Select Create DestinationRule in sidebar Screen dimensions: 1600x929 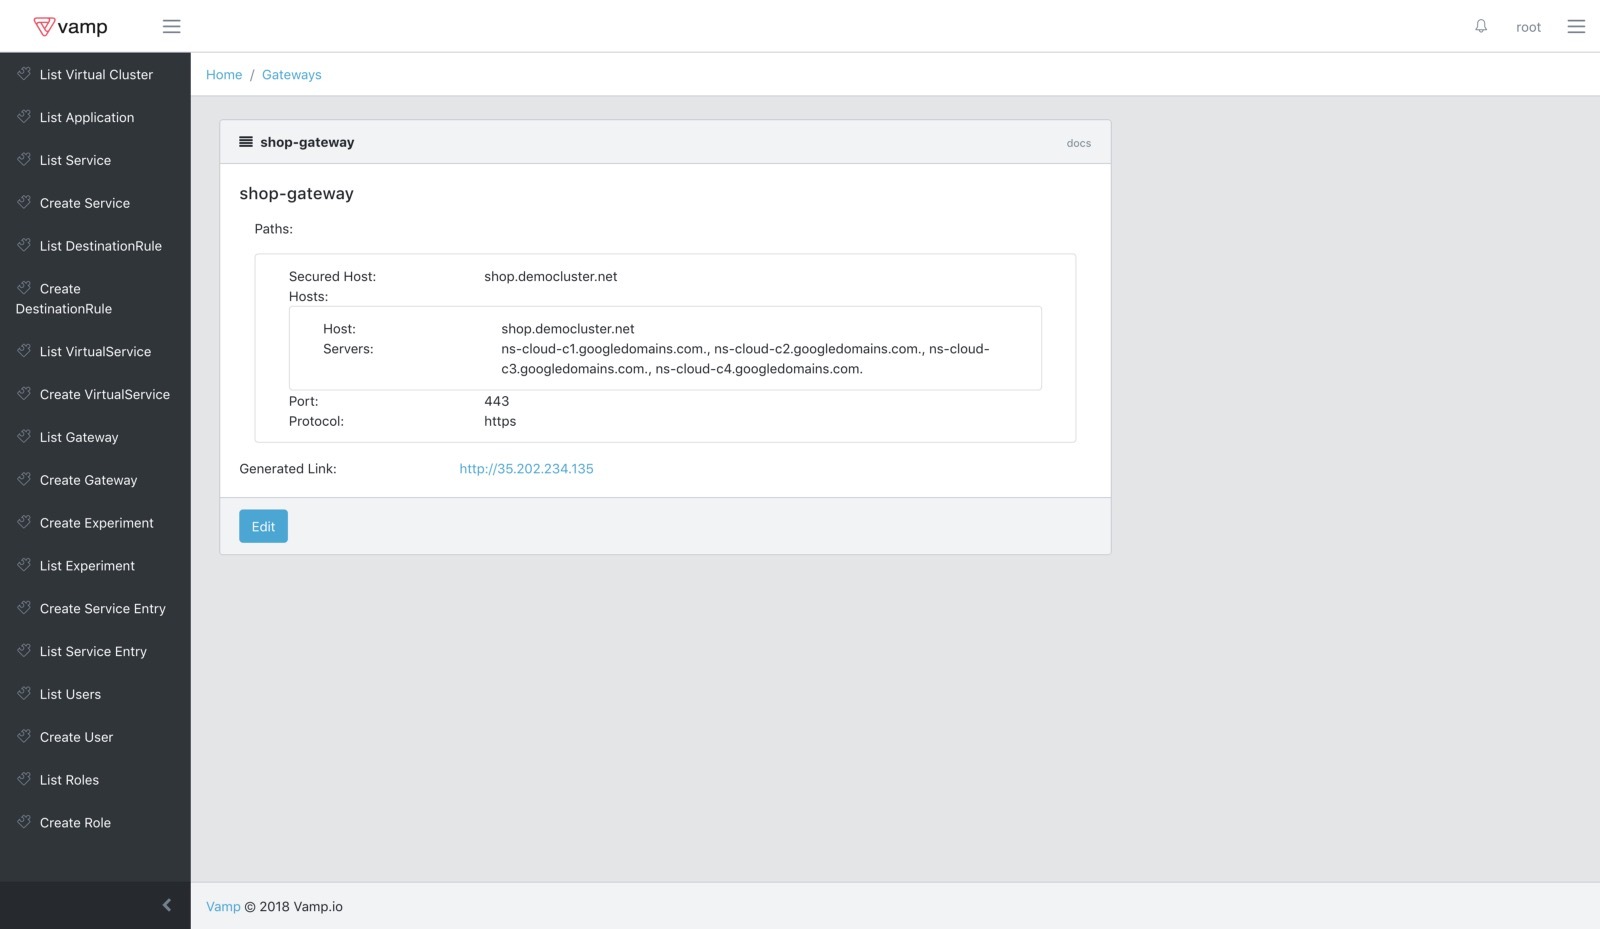95,299
